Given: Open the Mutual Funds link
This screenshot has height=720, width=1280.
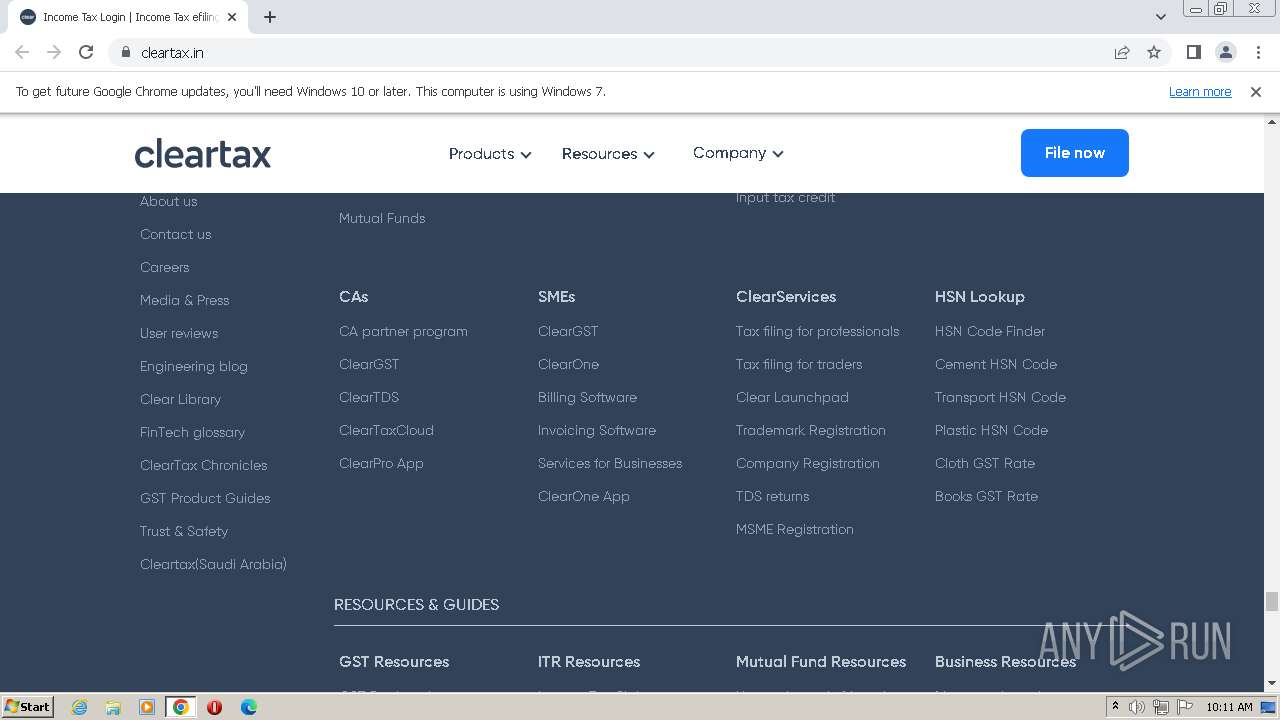Looking at the screenshot, I should point(382,218).
